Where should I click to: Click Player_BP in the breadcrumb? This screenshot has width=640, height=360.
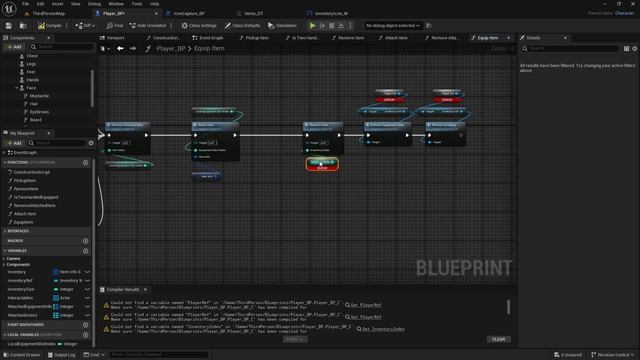pos(171,48)
